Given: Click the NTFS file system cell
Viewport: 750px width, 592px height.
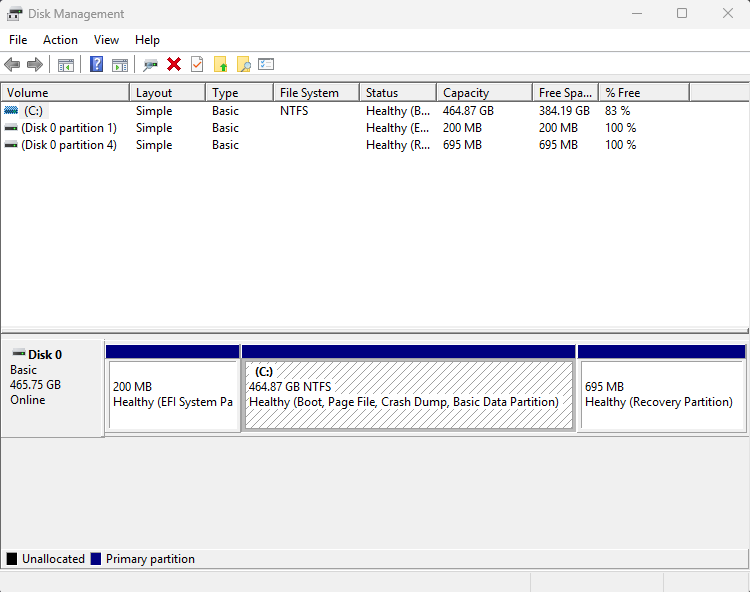Looking at the screenshot, I should click(294, 110).
